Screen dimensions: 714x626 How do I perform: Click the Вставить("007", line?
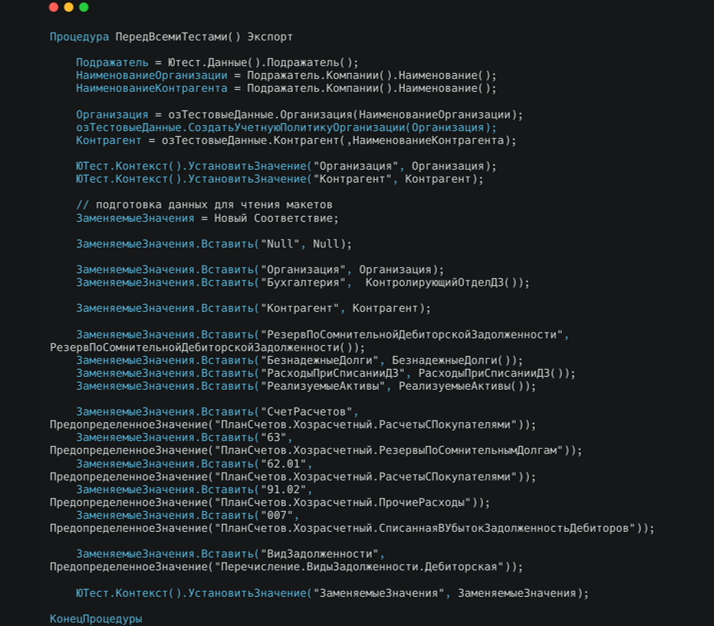pos(188,515)
